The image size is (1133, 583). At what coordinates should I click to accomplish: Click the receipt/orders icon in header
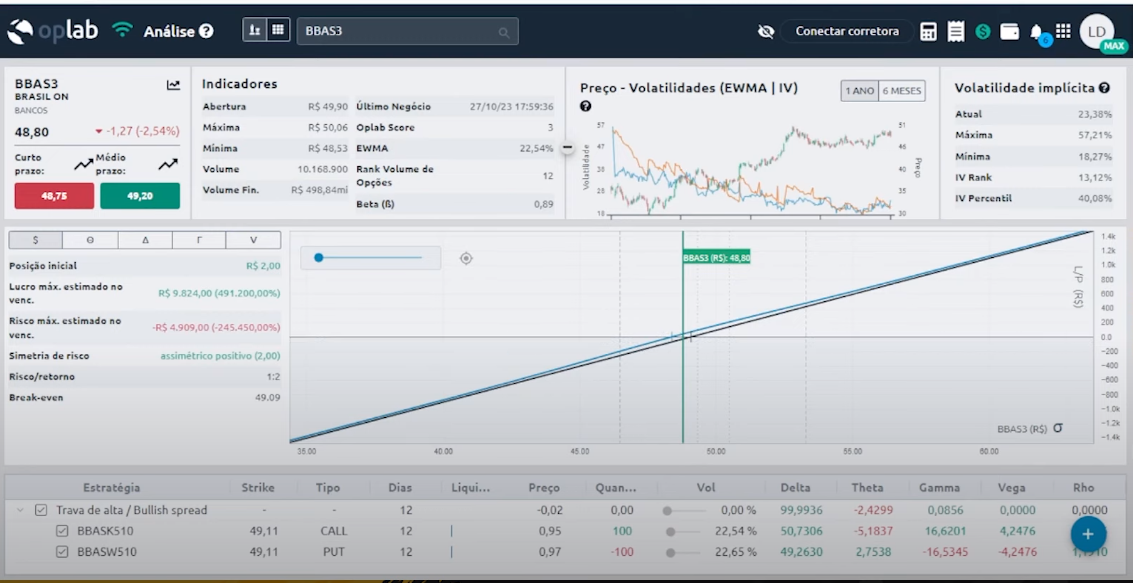956,32
